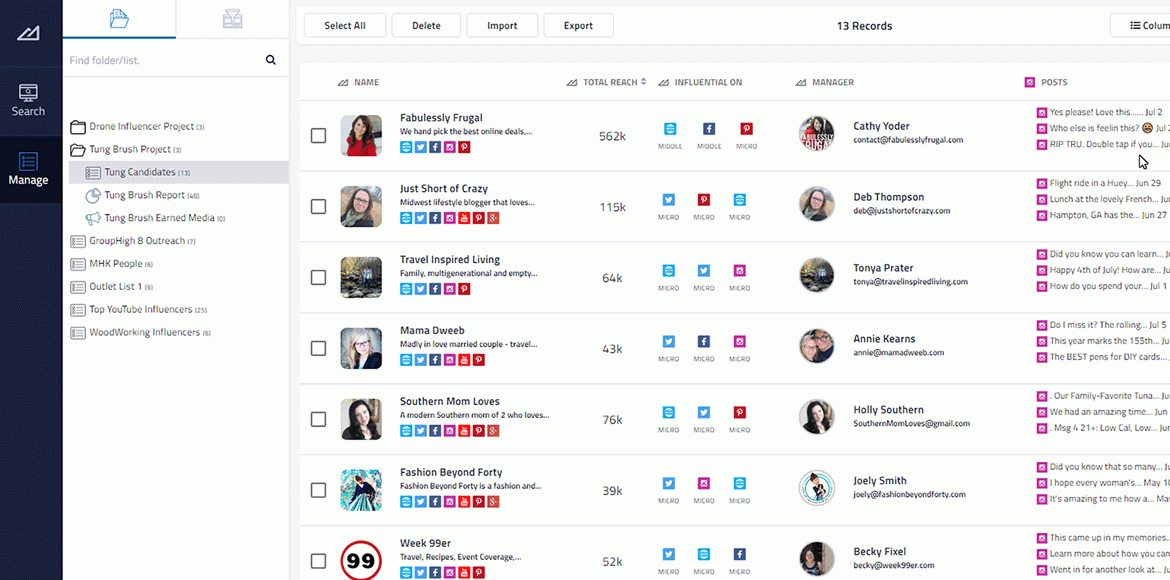Image resolution: width=1170 pixels, height=580 pixels.
Task: Click the Facebook icon under Fabulessly Frugal's Influential On
Action: coord(709,129)
